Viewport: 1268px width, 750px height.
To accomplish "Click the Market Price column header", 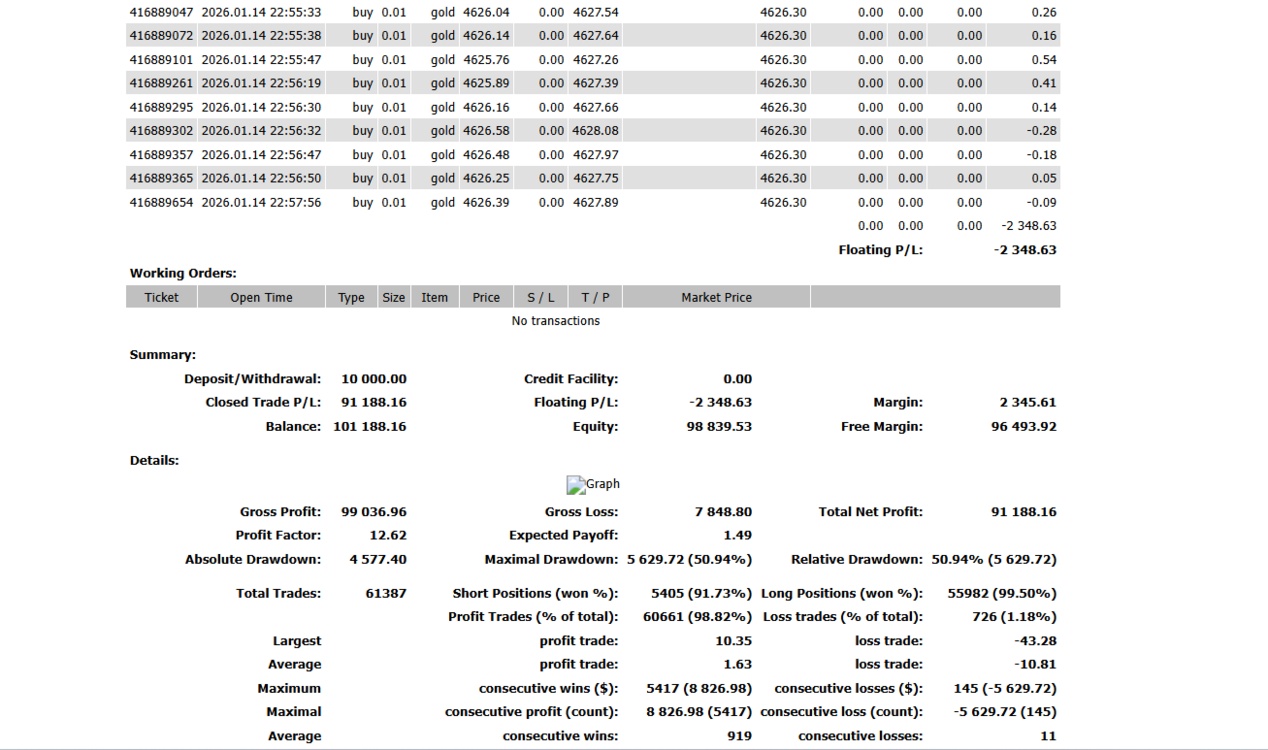I will pos(716,297).
